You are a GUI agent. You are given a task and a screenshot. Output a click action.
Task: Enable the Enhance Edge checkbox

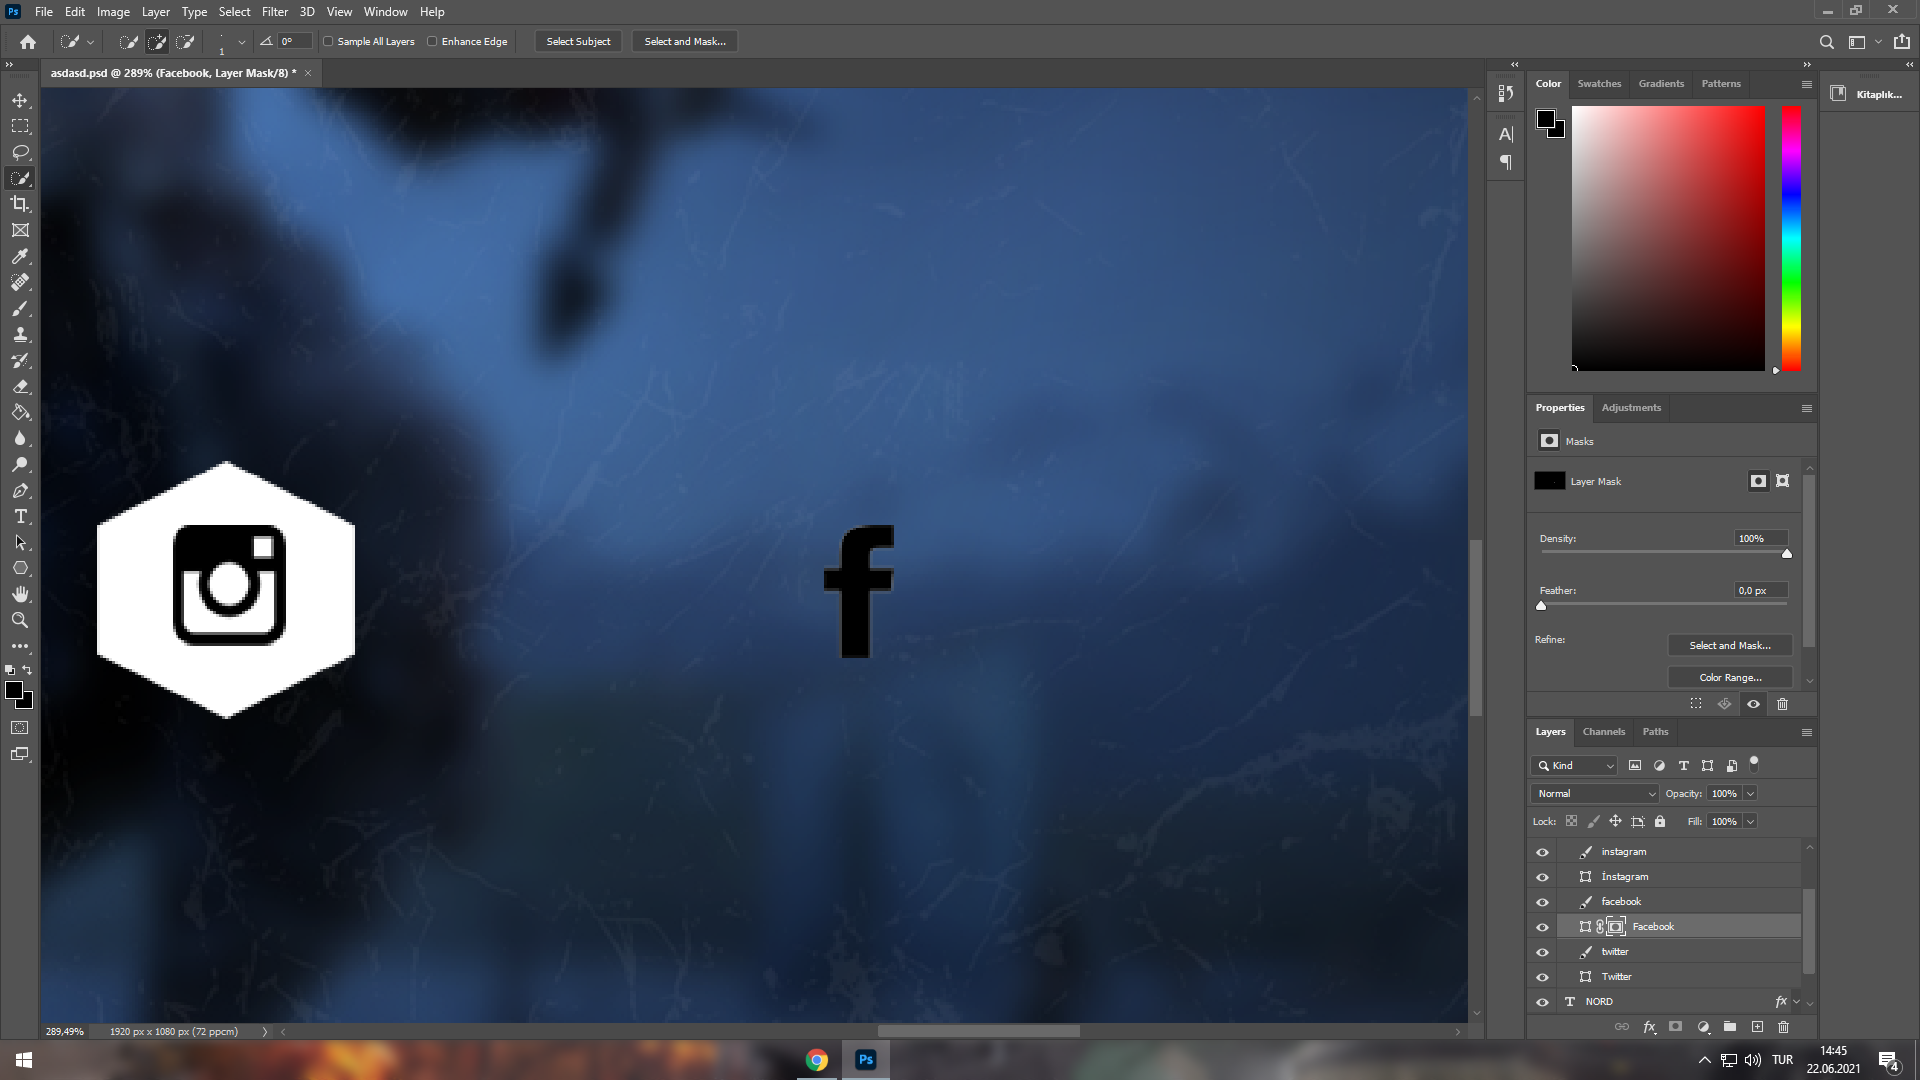point(432,41)
